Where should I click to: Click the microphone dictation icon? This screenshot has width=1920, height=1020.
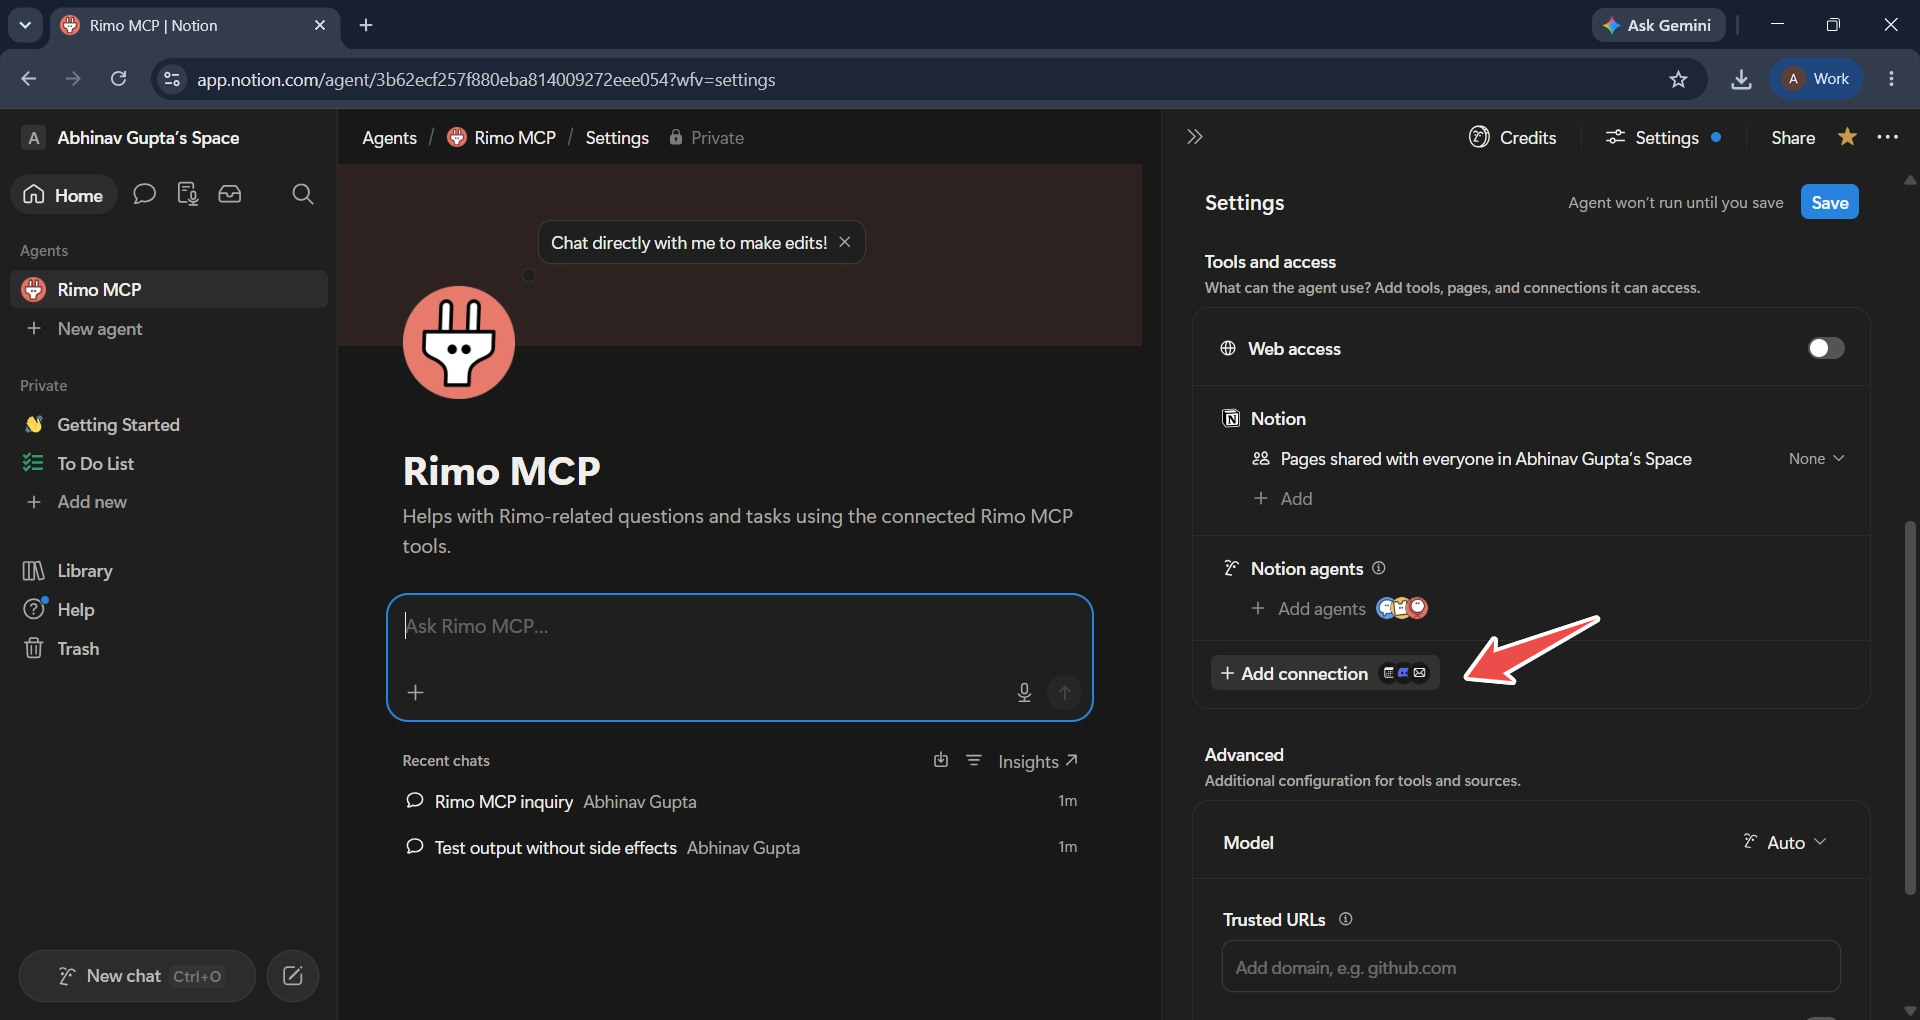(x=1024, y=692)
